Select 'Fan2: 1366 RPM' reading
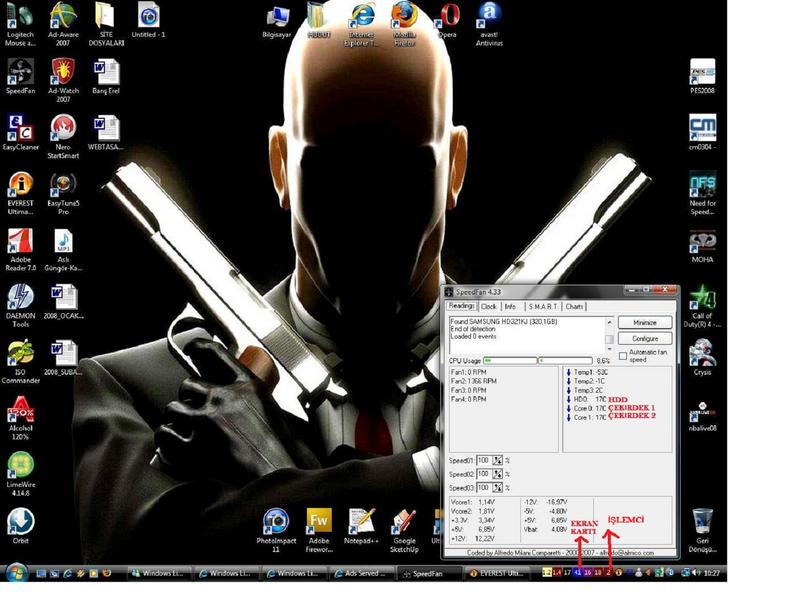Image resolution: width=800 pixels, height=600 pixels. (473, 381)
